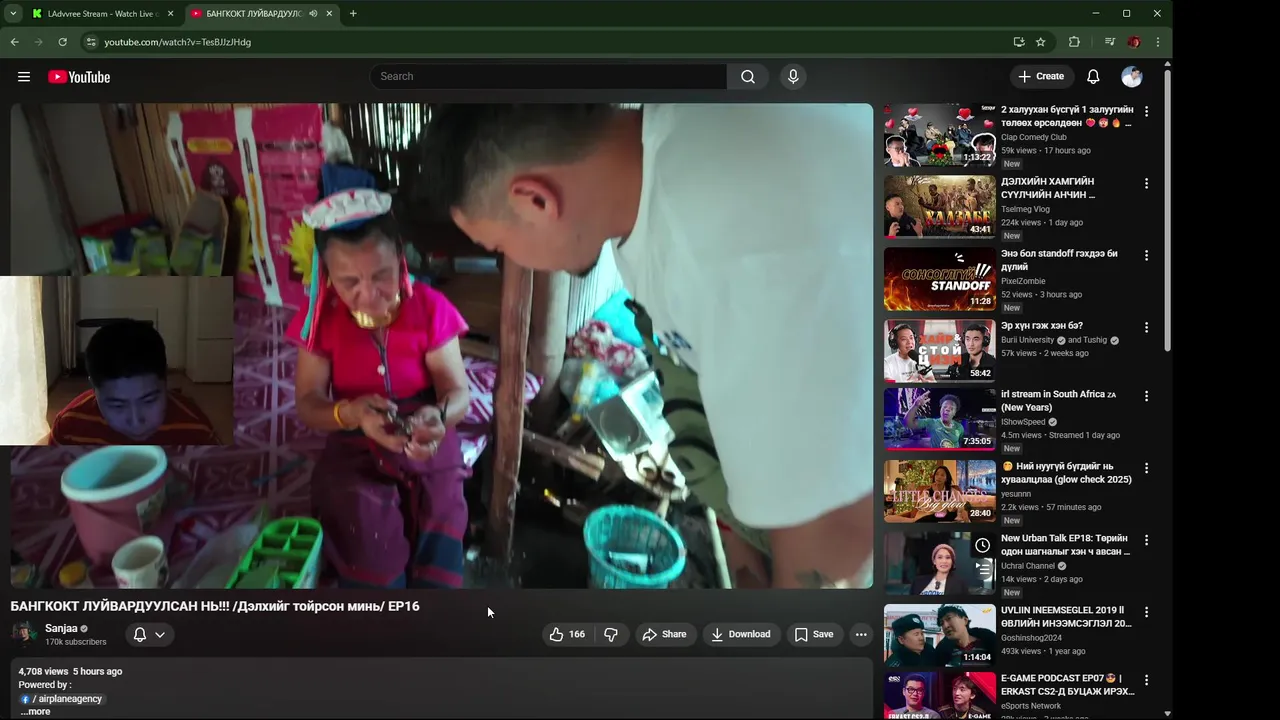Expand description with ...more

click(35, 712)
